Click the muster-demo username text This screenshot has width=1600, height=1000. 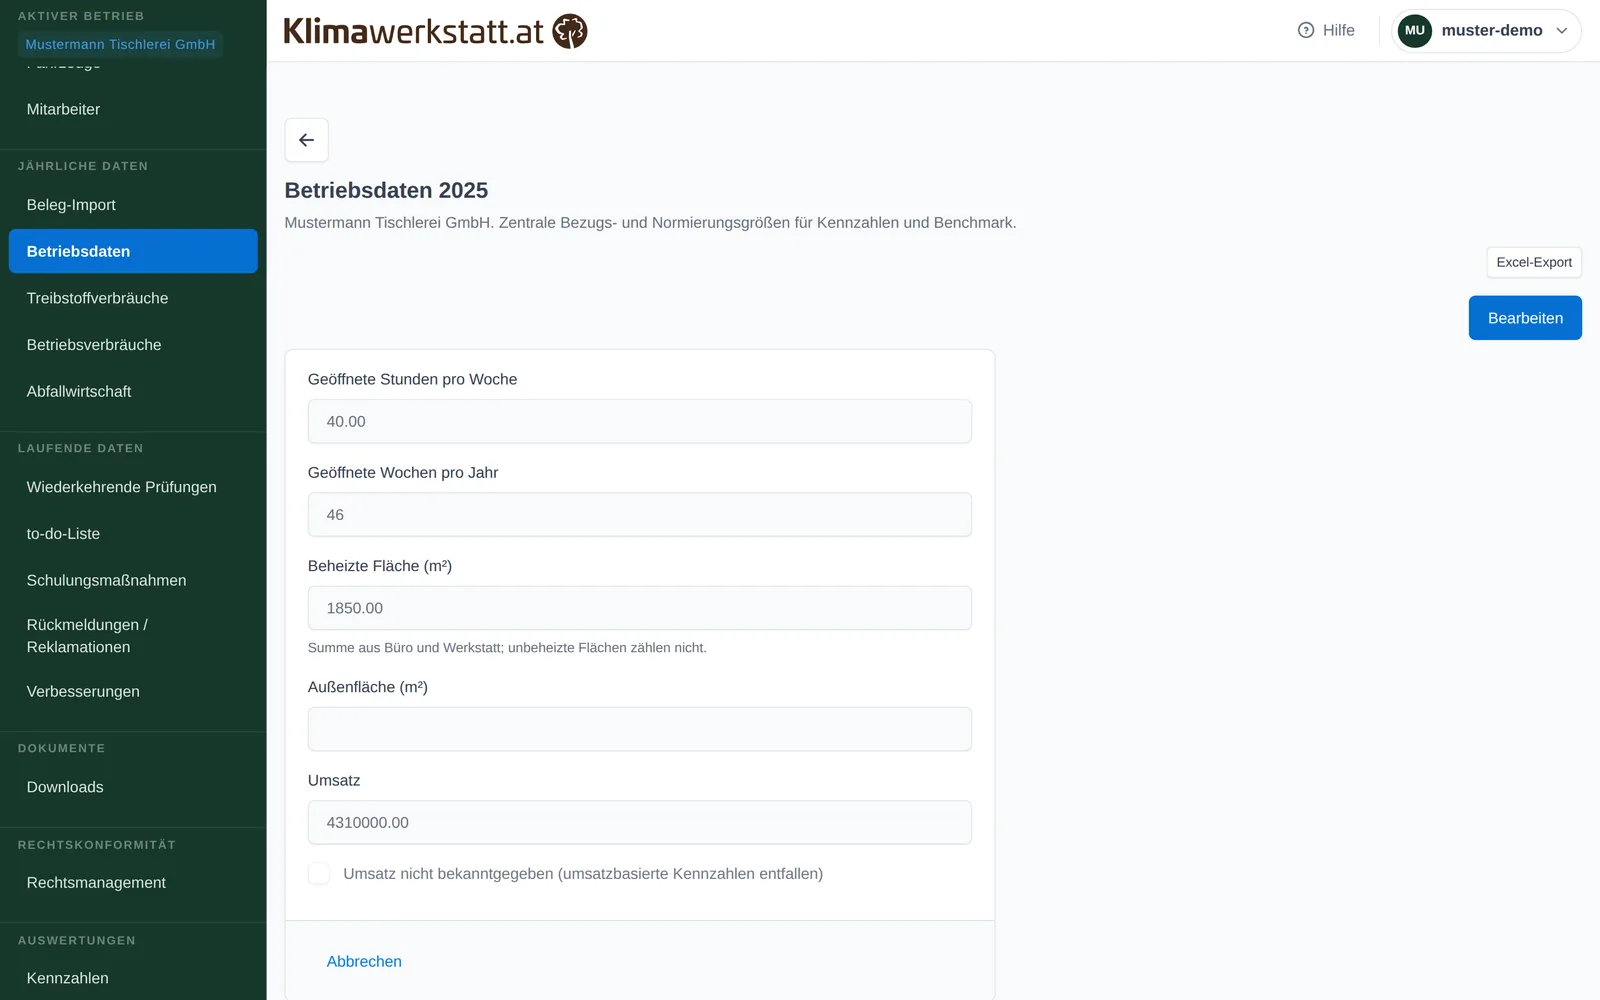[x=1492, y=30]
